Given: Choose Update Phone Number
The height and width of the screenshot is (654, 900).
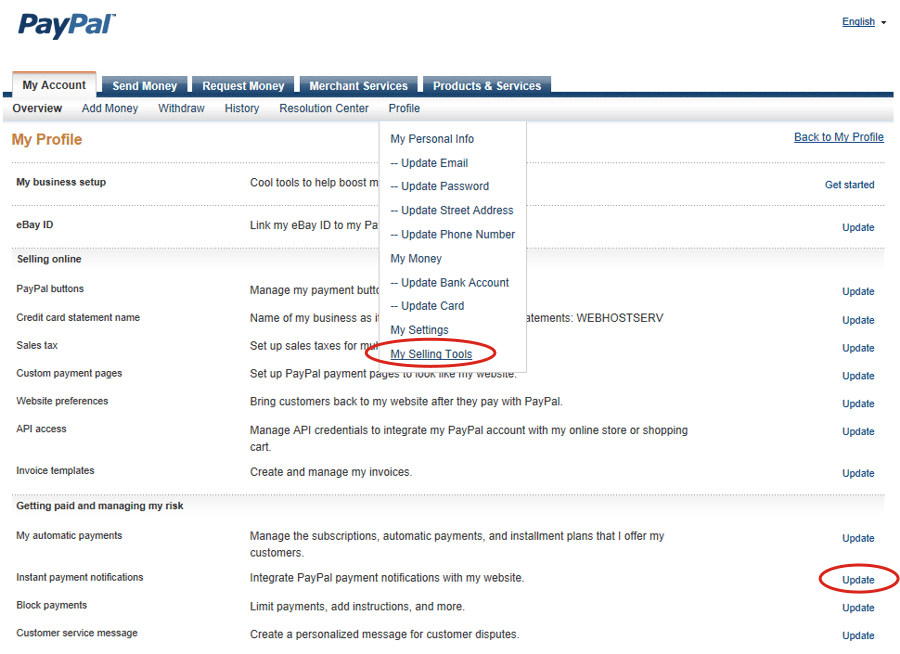Looking at the screenshot, I should [453, 234].
